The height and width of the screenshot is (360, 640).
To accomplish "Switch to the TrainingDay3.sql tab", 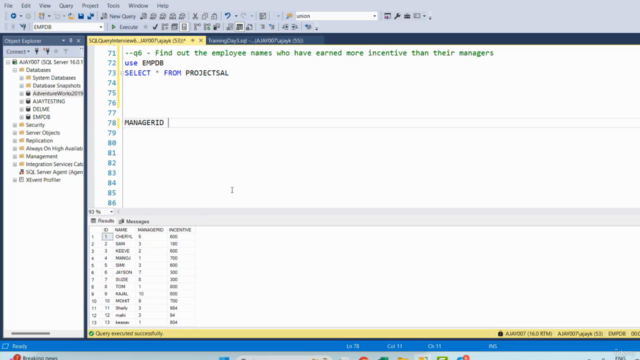I will (256, 40).
